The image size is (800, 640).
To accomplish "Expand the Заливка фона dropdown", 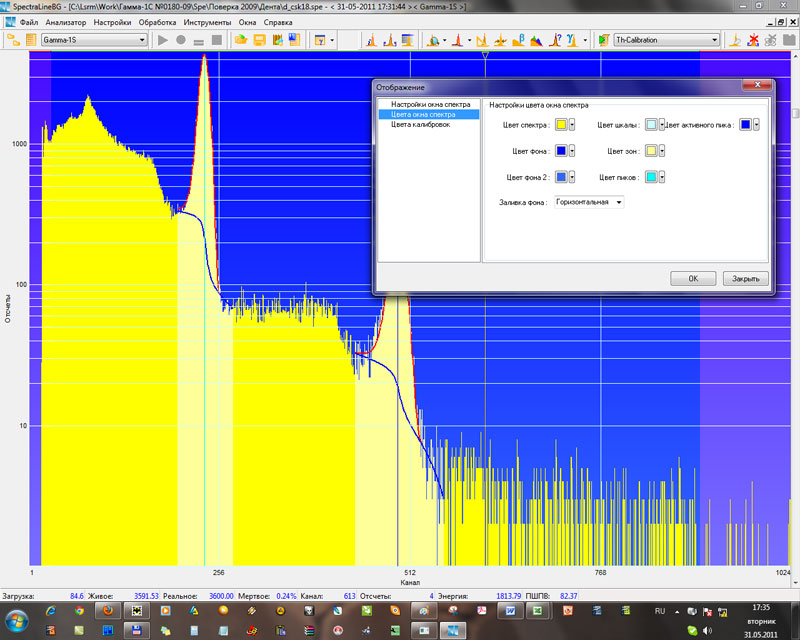I will (619, 202).
